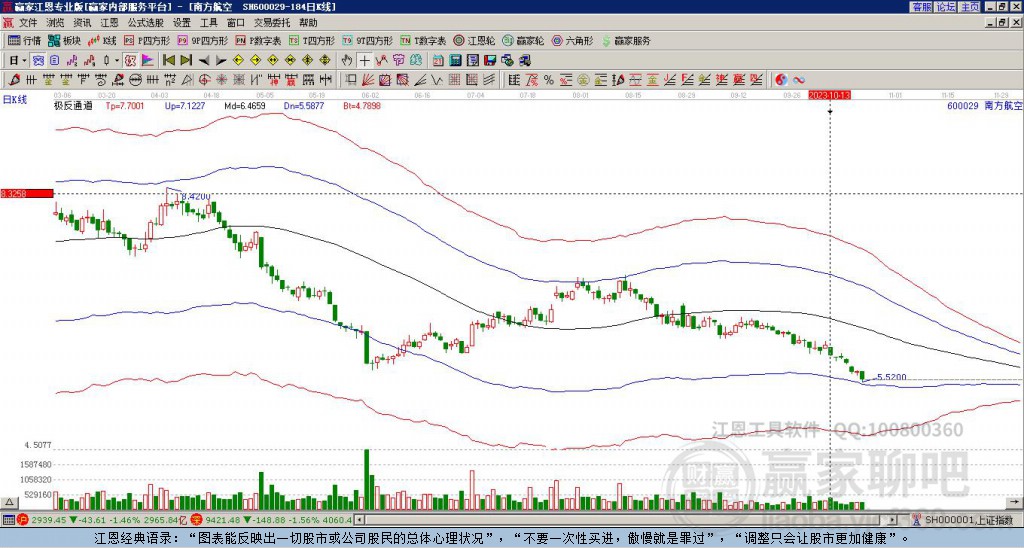Jump to last bar with right-end arrow
Image resolution: width=1024 pixels, height=548 pixels.
(185, 61)
